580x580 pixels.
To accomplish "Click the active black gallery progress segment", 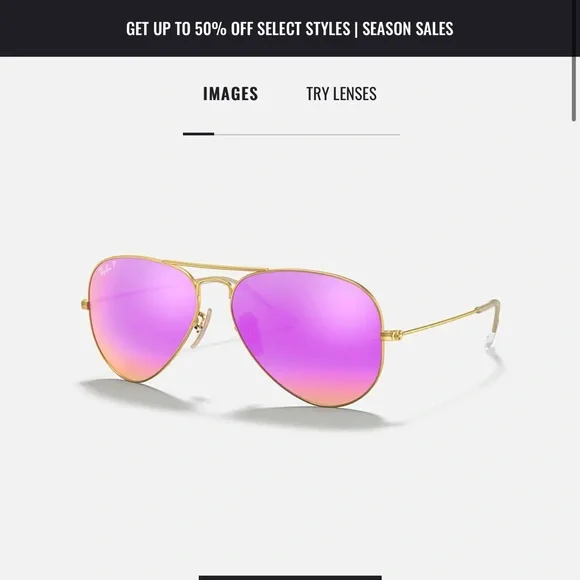I will pyautogui.click(x=199, y=134).
